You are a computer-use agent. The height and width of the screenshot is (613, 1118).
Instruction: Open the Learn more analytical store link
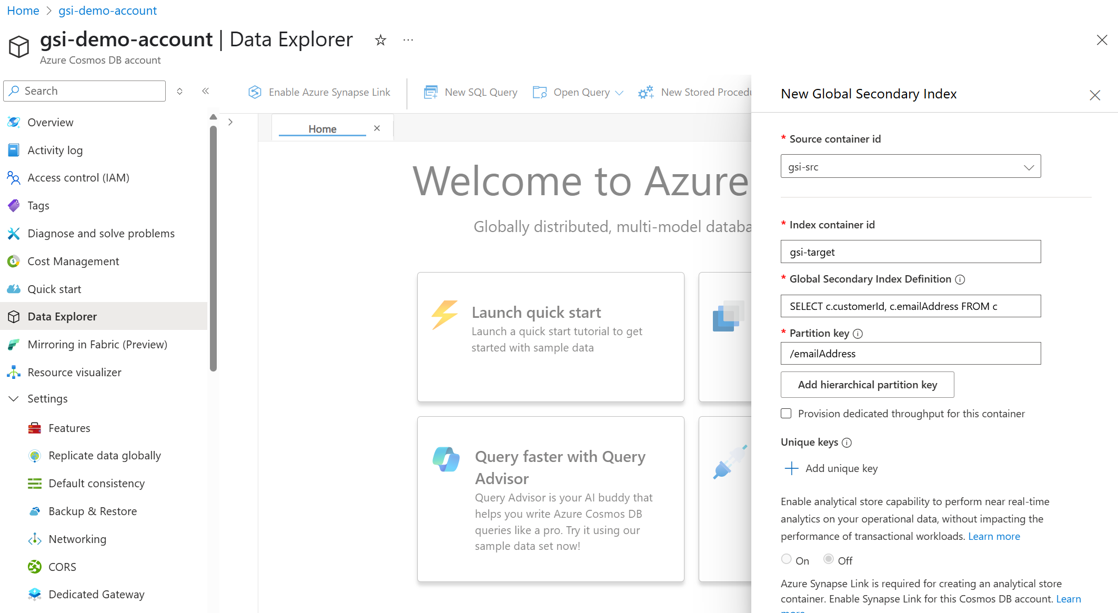click(994, 536)
